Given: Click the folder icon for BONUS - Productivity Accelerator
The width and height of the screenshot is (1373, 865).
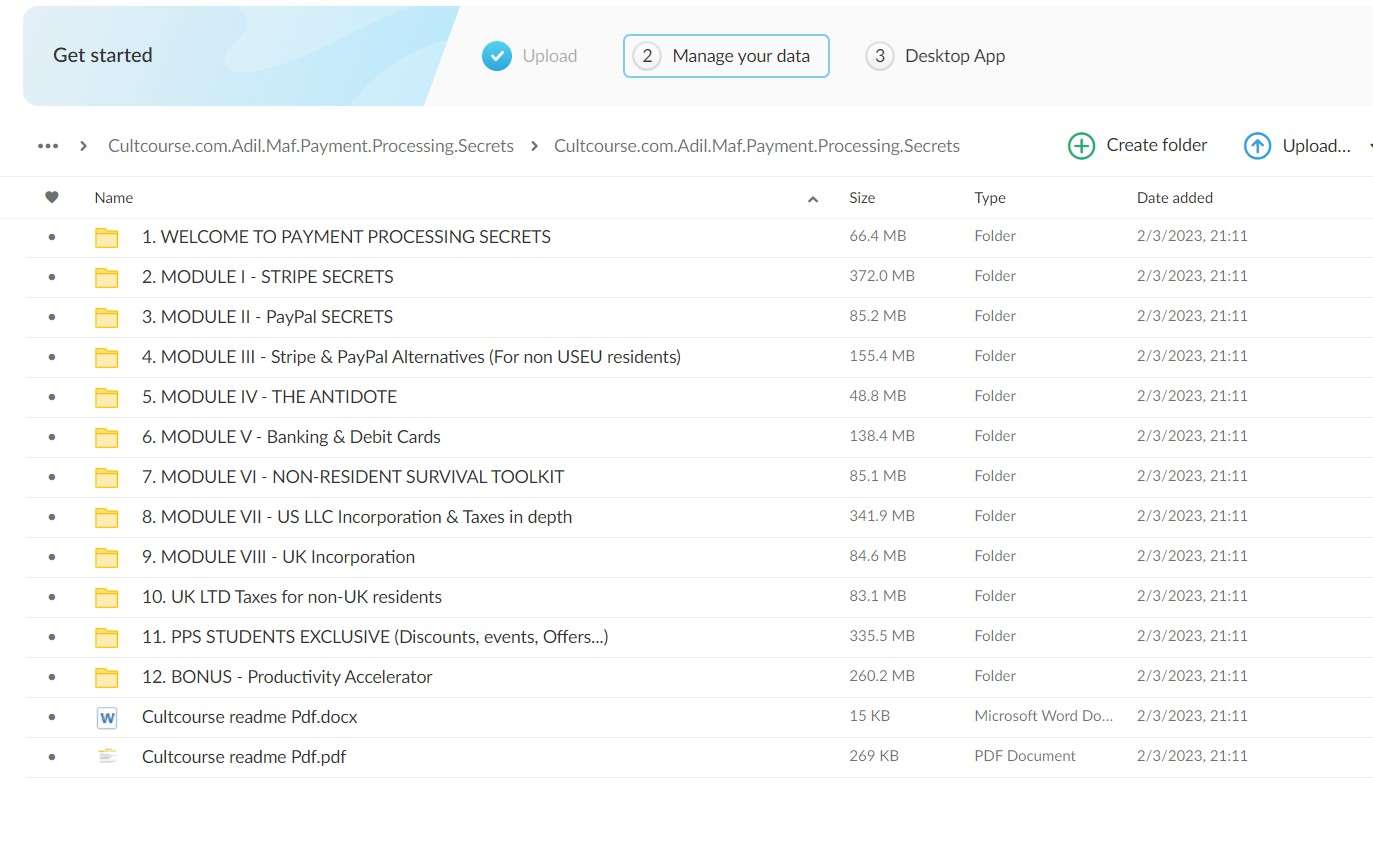Looking at the screenshot, I should pyautogui.click(x=107, y=677).
